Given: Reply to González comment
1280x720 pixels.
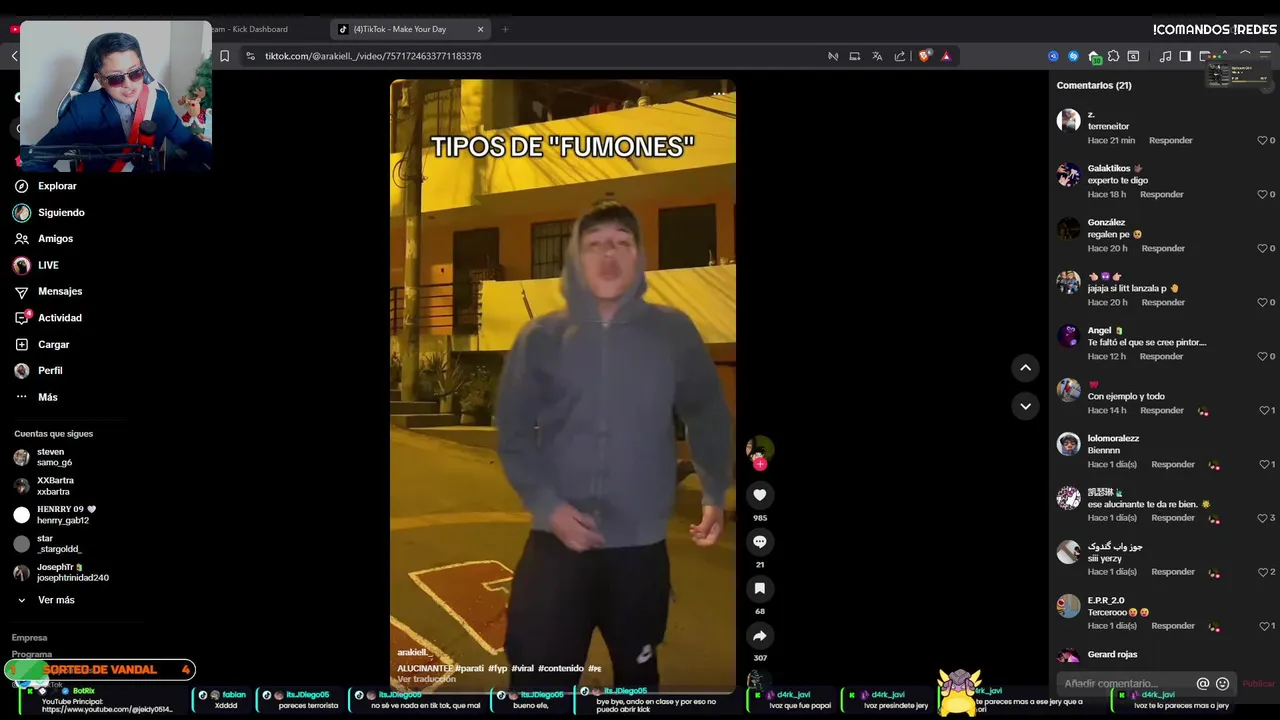Looking at the screenshot, I should pos(1163,249).
